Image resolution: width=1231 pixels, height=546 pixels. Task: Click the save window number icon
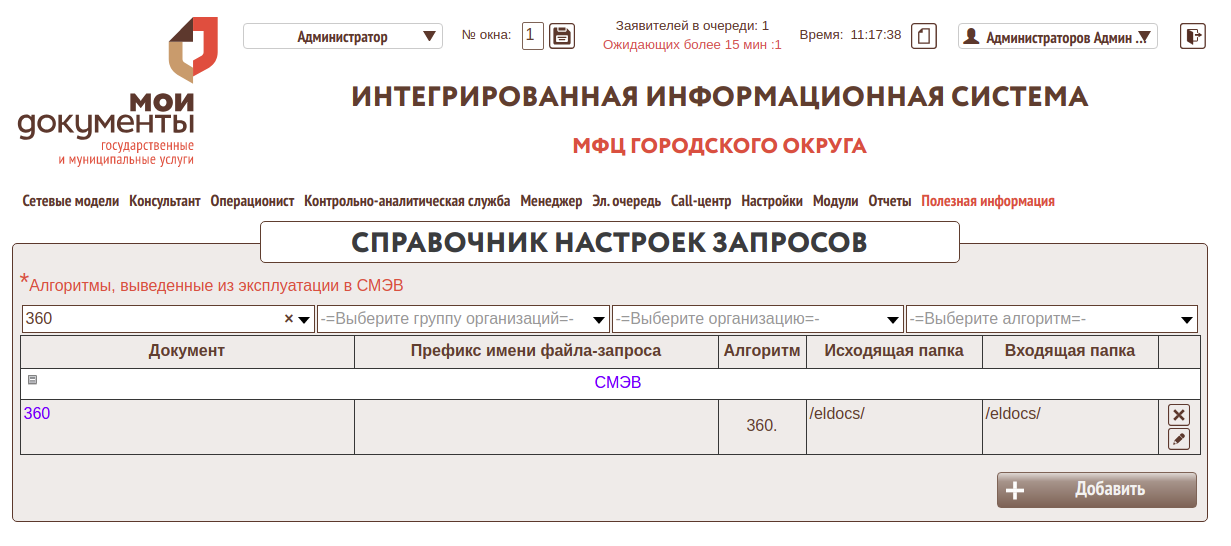coord(562,36)
